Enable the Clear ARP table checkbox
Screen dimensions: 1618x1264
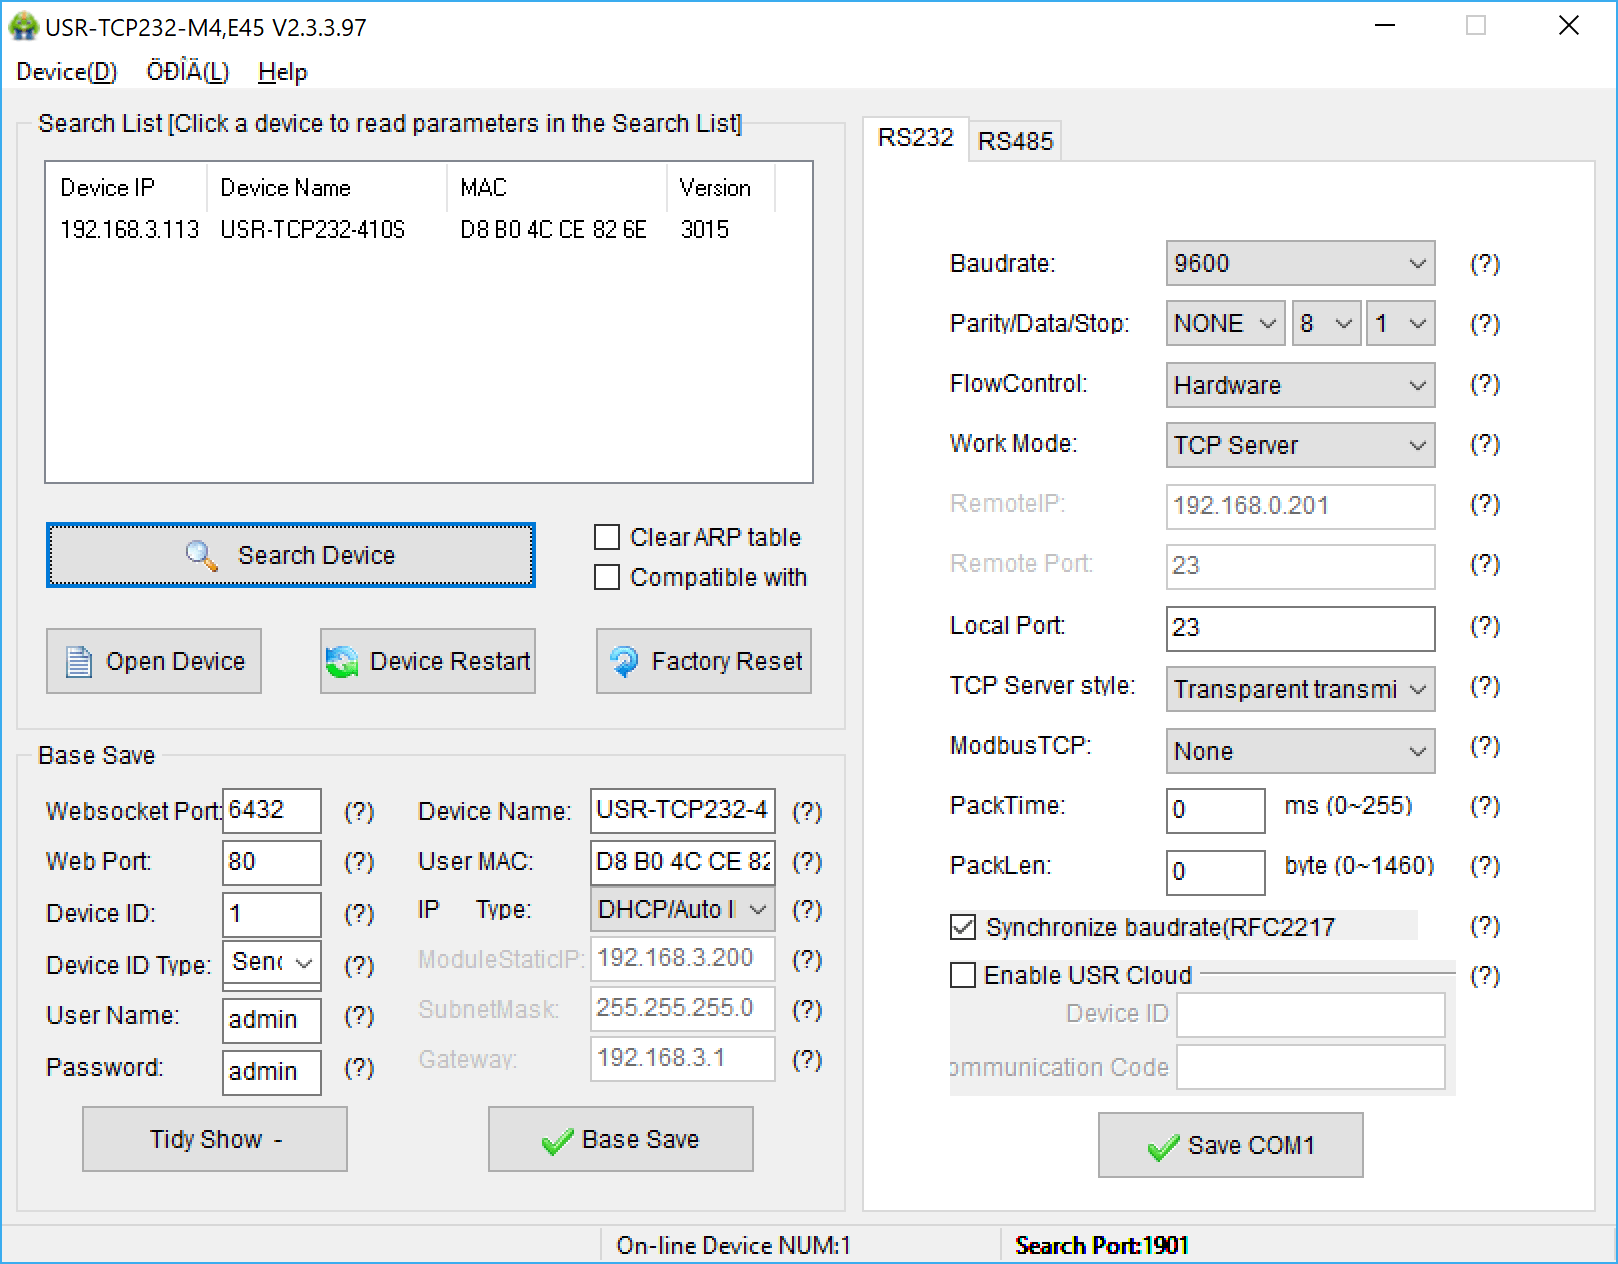[607, 538]
